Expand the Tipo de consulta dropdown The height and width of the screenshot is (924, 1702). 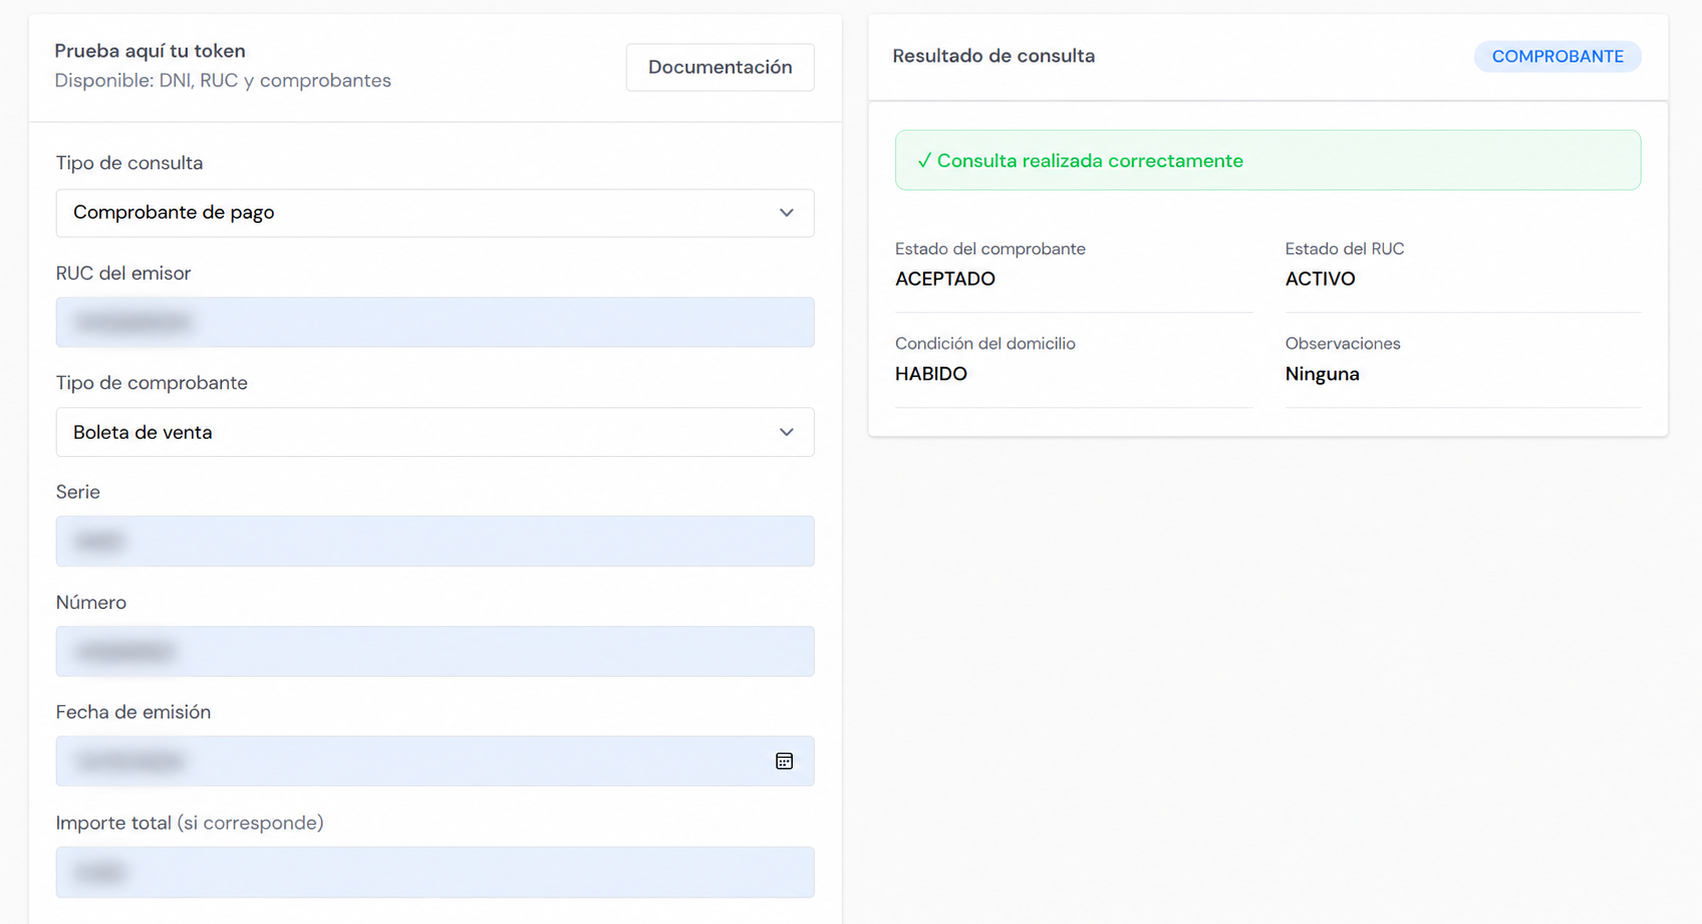tap(435, 213)
